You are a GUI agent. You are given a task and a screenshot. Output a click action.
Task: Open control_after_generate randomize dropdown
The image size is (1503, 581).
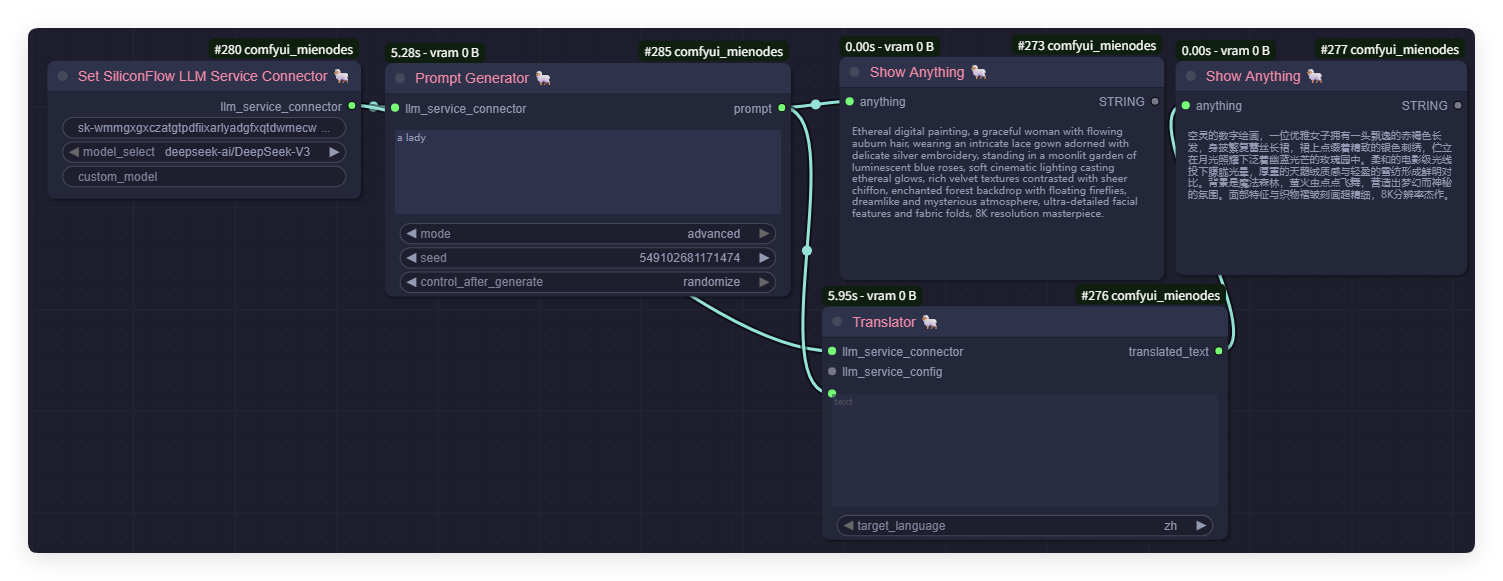coord(588,282)
